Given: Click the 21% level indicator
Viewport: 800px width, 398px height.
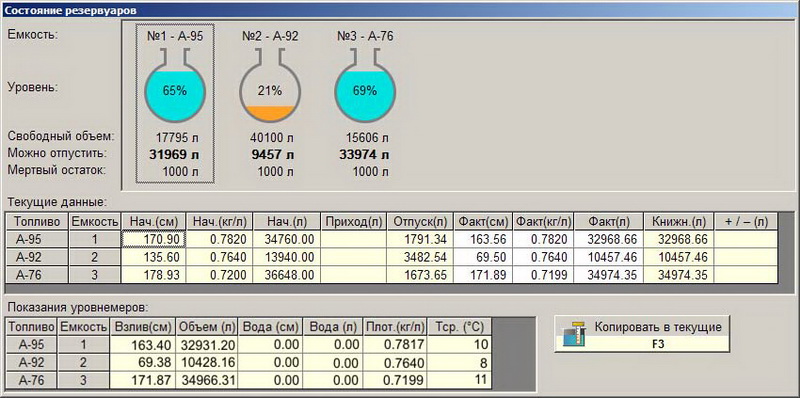Looking at the screenshot, I should [270, 91].
